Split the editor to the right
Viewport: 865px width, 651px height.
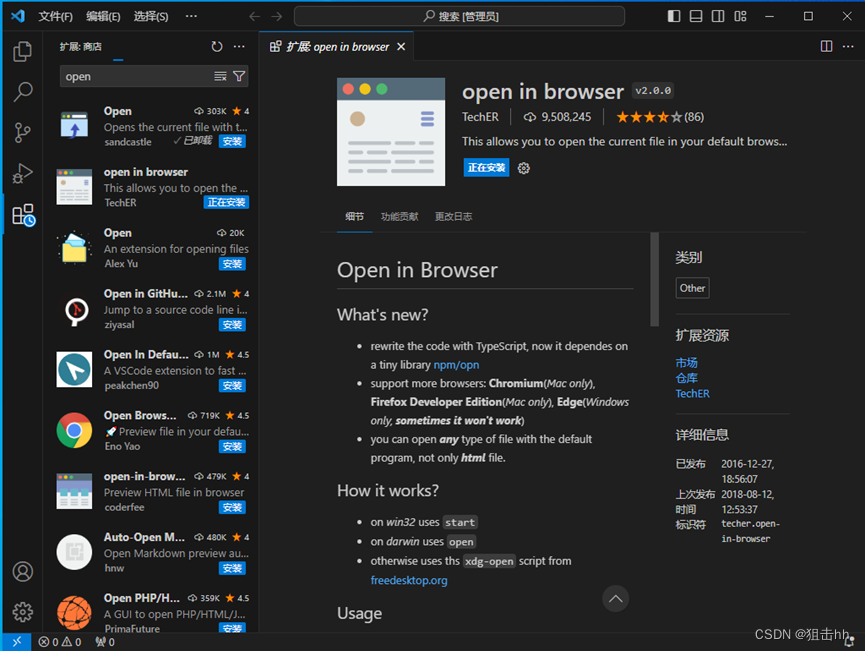(826, 46)
